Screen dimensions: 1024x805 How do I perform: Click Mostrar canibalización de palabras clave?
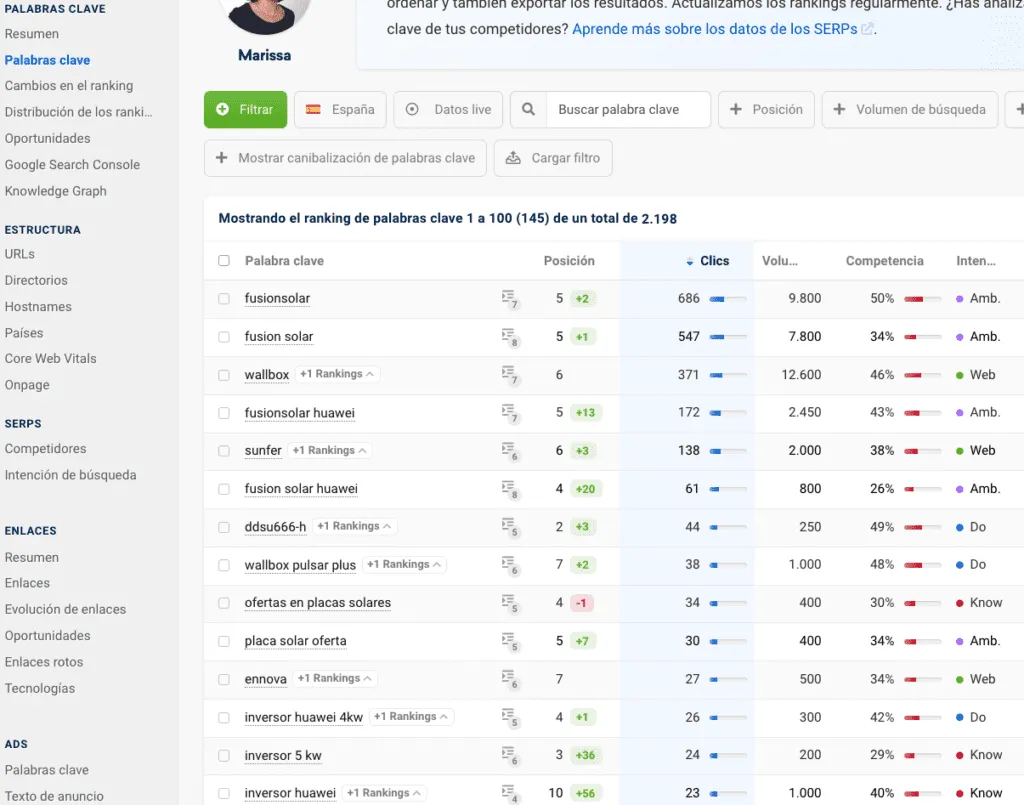345,158
